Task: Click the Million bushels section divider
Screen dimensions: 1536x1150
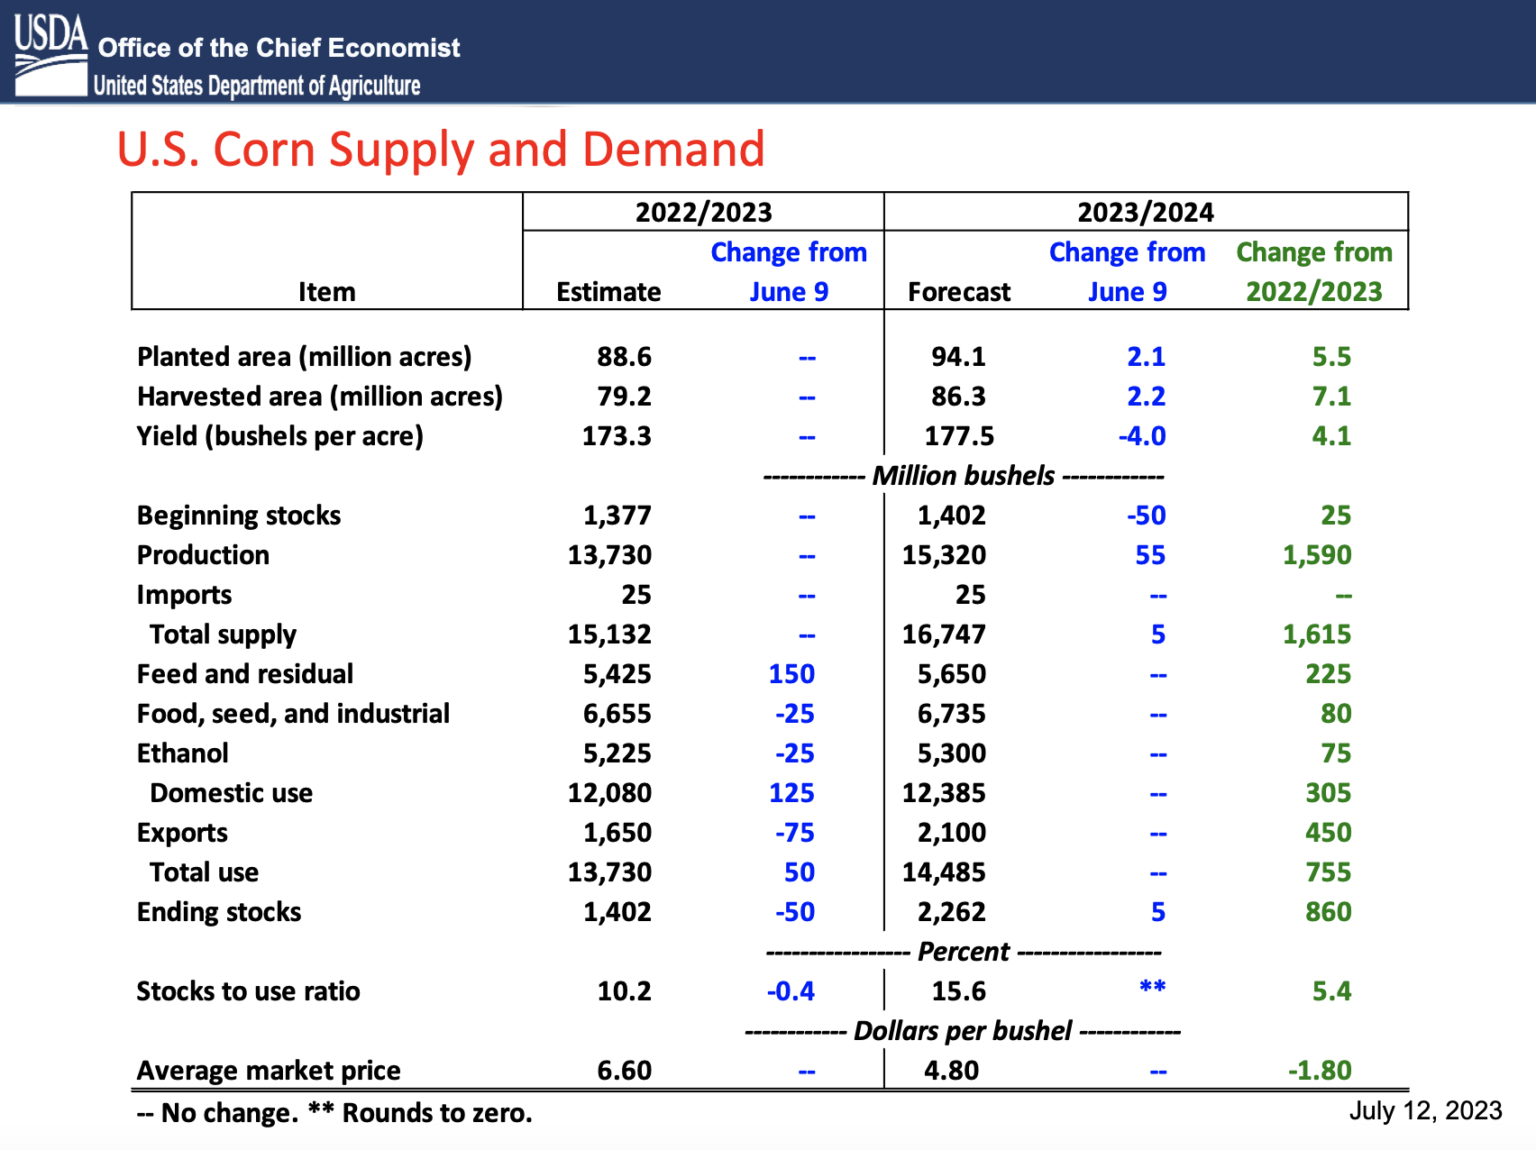Action: click(x=963, y=476)
